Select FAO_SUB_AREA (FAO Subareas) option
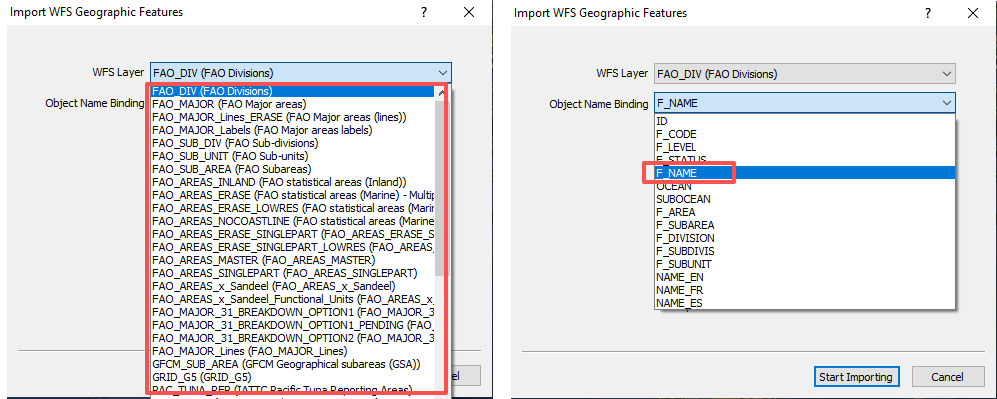Image resolution: width=997 pixels, height=399 pixels. pyautogui.click(x=293, y=169)
